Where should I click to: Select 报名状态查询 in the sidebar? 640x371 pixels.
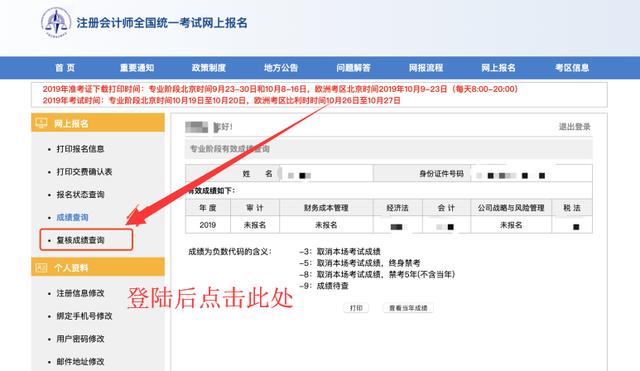pos(80,195)
